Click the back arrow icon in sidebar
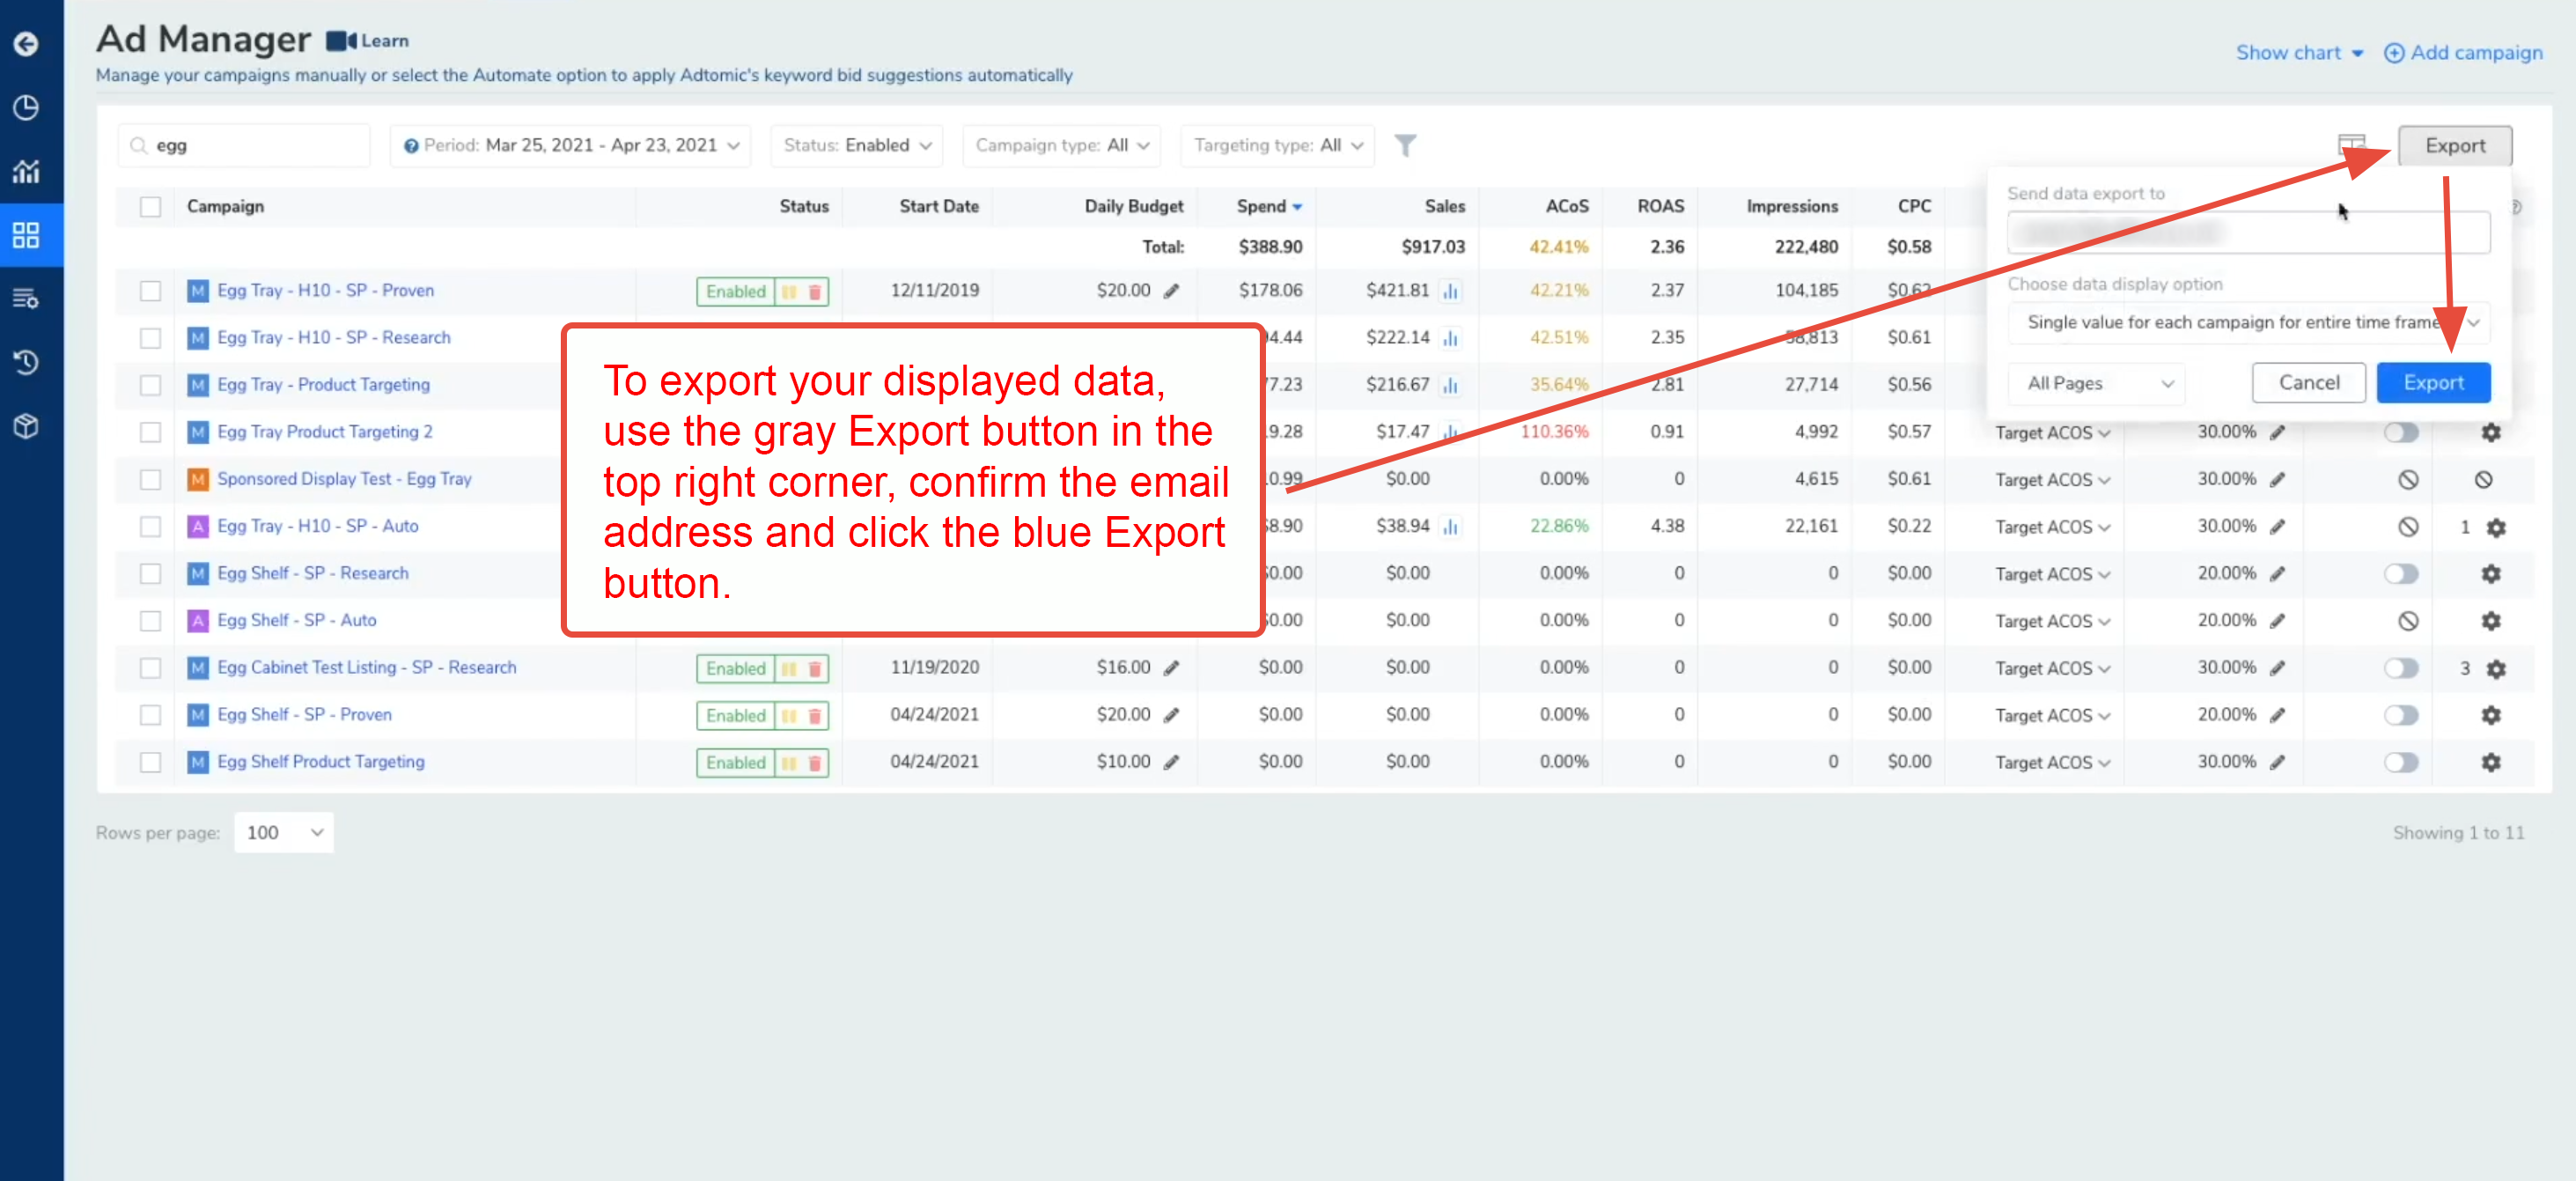 pyautogui.click(x=26, y=43)
